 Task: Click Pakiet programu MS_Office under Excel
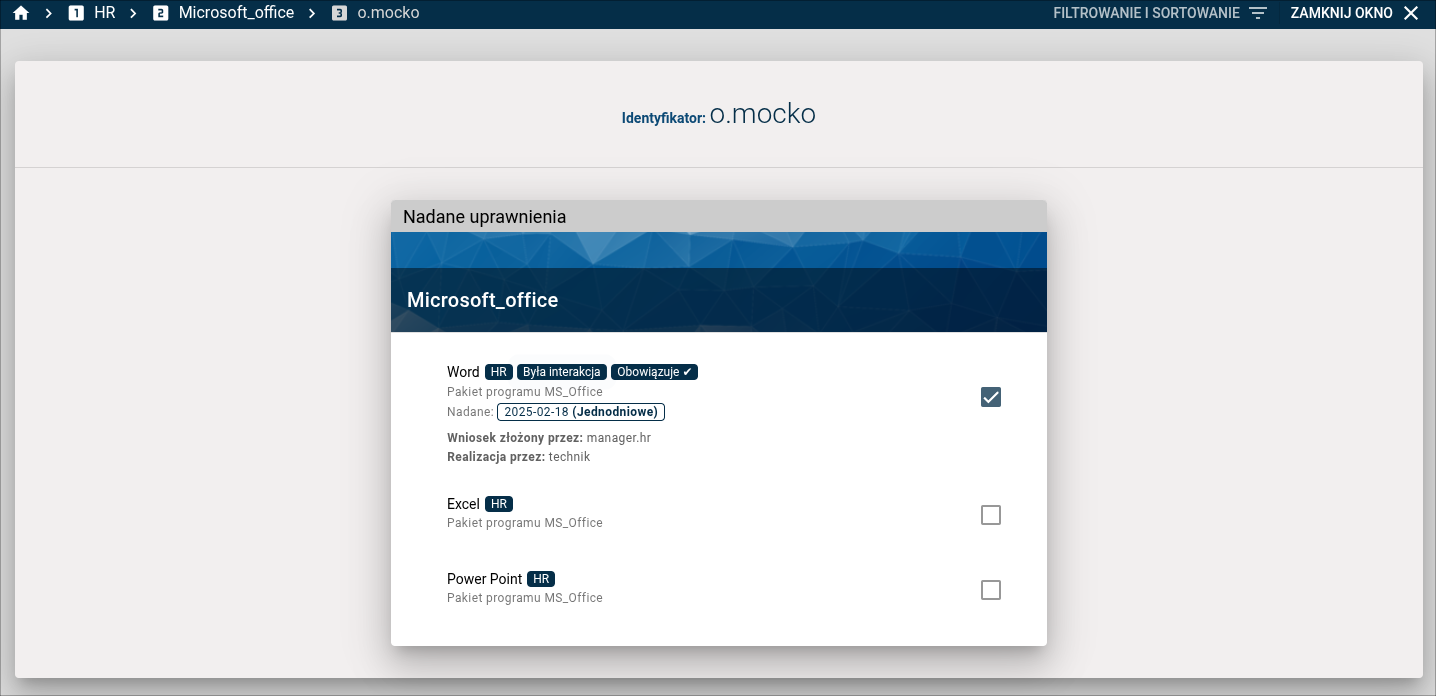[525, 523]
